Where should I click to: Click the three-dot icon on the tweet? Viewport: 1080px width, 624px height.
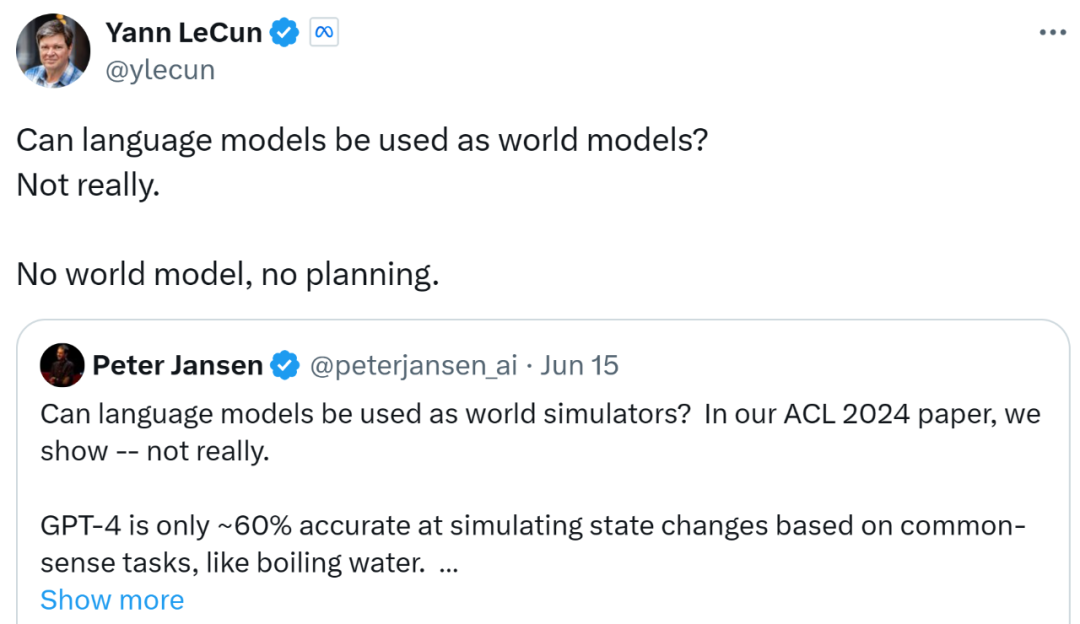pyautogui.click(x=1052, y=31)
